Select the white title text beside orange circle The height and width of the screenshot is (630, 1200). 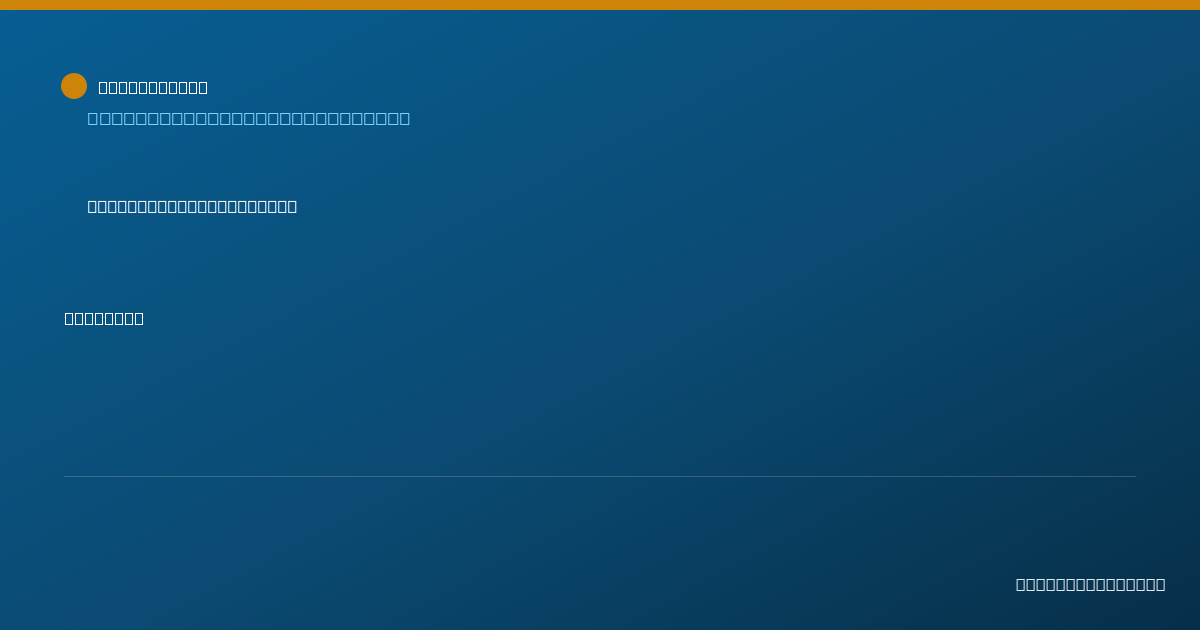pos(153,87)
